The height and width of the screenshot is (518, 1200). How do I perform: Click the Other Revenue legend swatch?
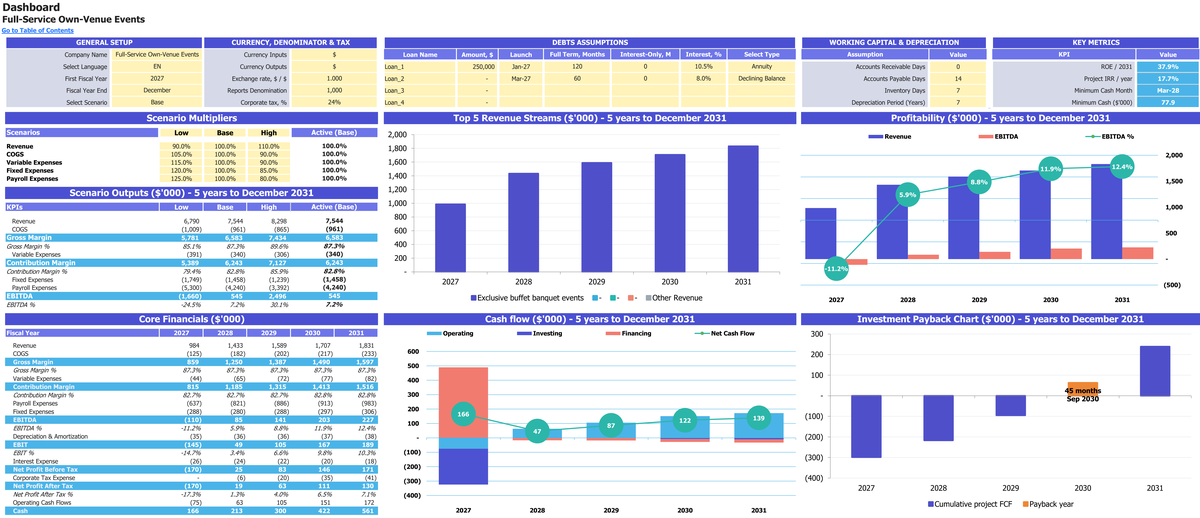click(648, 298)
